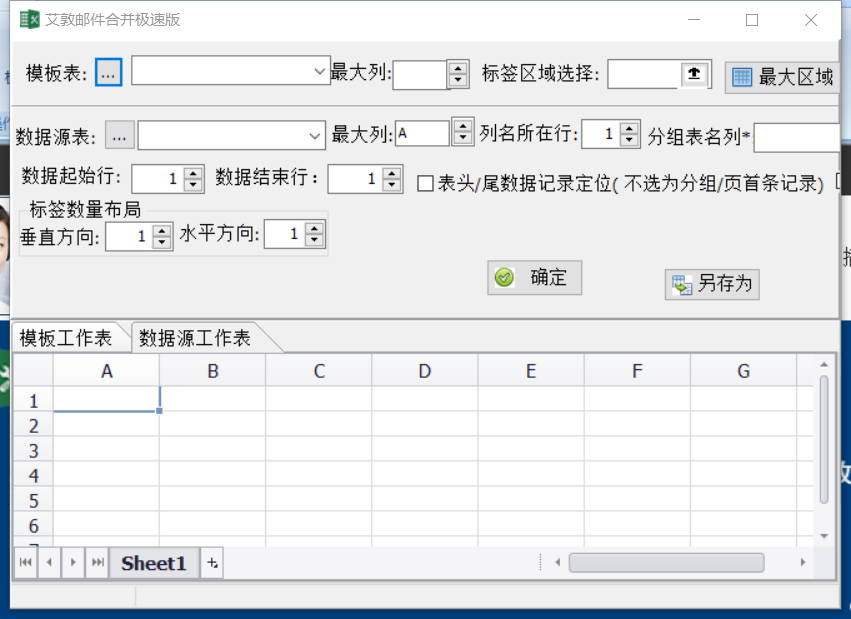
Task: Select row 3 header
Action: 34,451
